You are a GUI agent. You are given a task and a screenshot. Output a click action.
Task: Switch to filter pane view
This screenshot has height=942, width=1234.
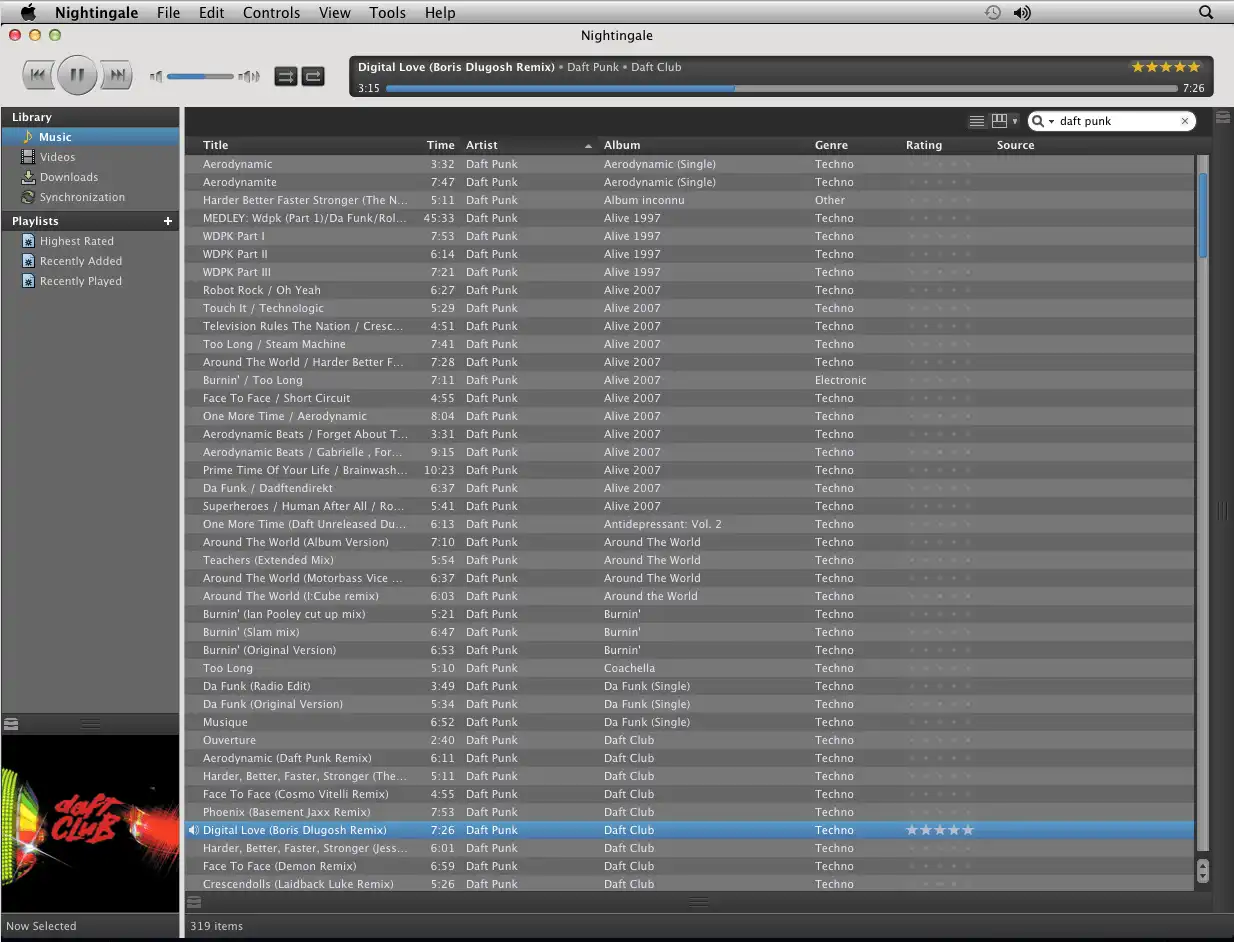pos(999,121)
